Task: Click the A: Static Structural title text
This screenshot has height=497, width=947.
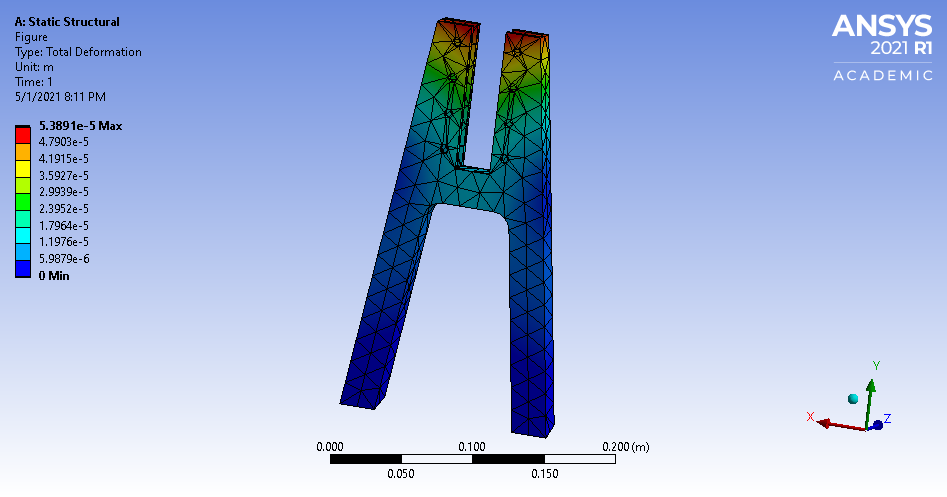Action: 67,22
